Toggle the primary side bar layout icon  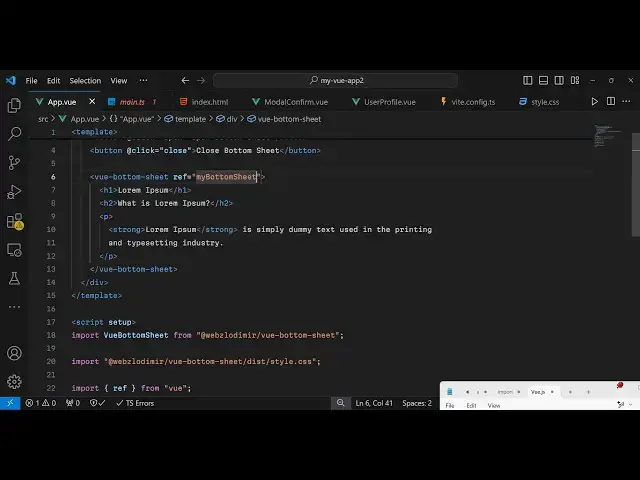coord(527,80)
